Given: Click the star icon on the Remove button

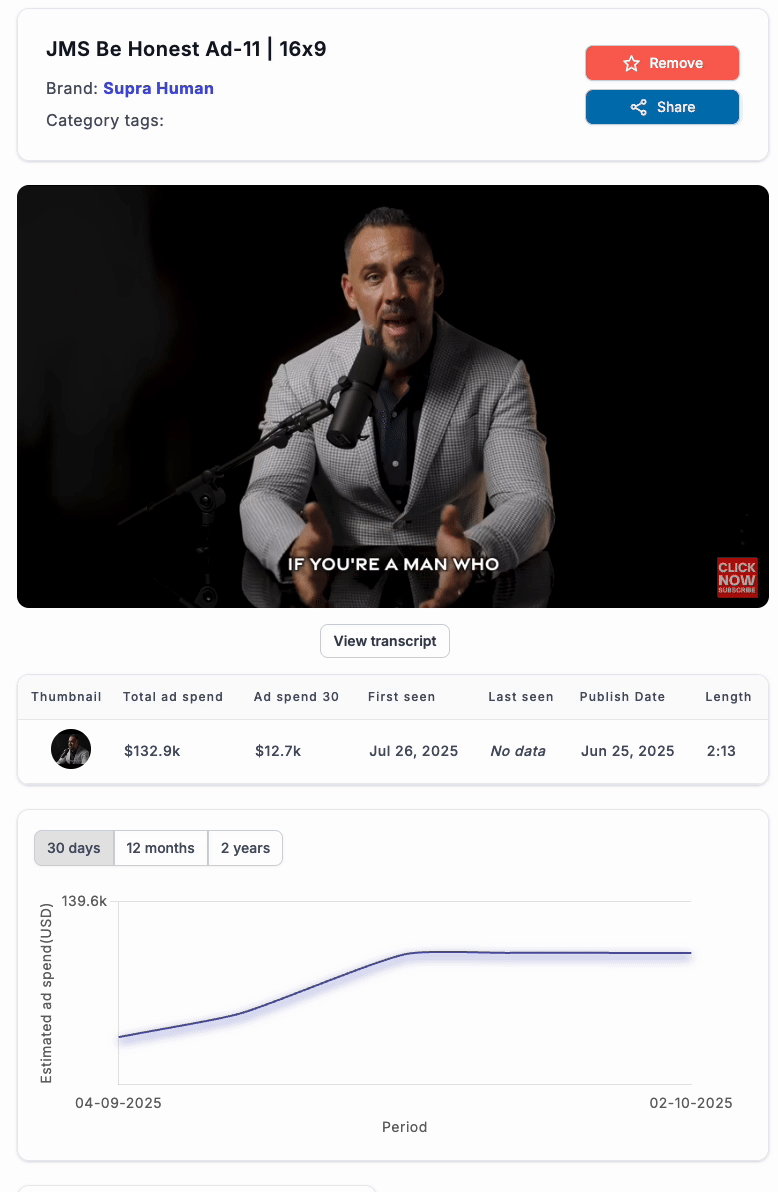Looking at the screenshot, I should pyautogui.click(x=631, y=63).
